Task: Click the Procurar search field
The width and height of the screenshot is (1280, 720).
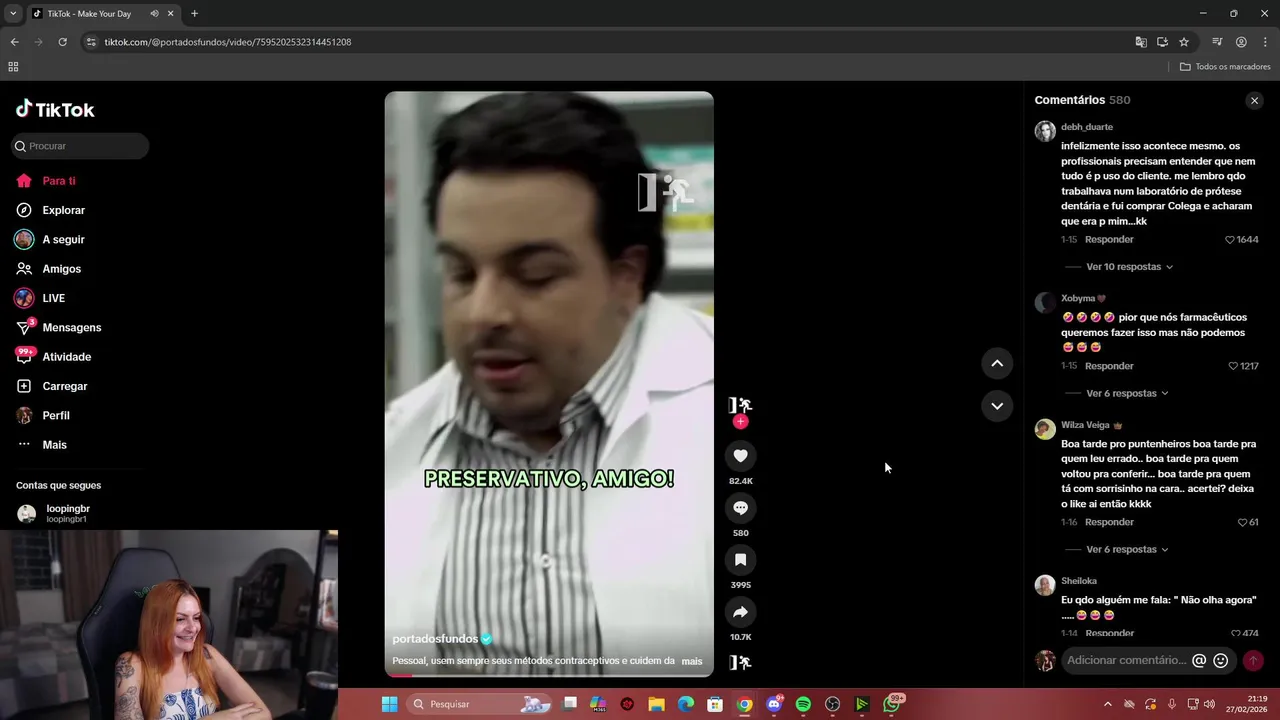Action: pos(80,146)
